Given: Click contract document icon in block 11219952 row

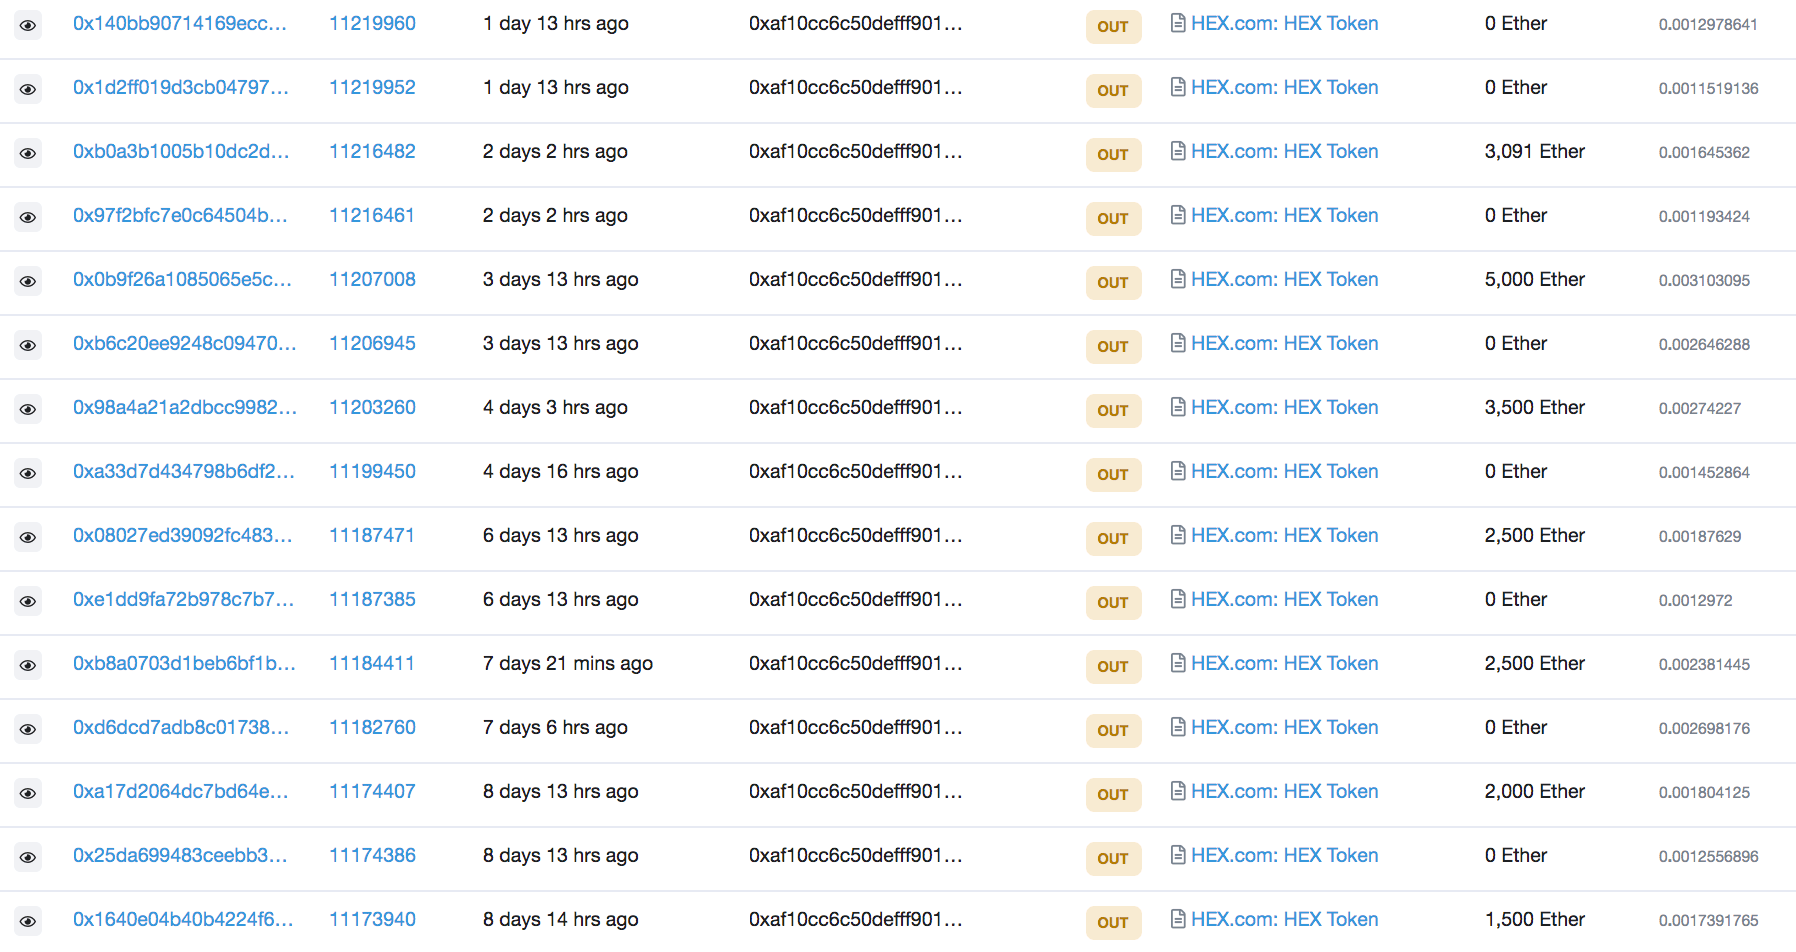Looking at the screenshot, I should click(x=1178, y=87).
